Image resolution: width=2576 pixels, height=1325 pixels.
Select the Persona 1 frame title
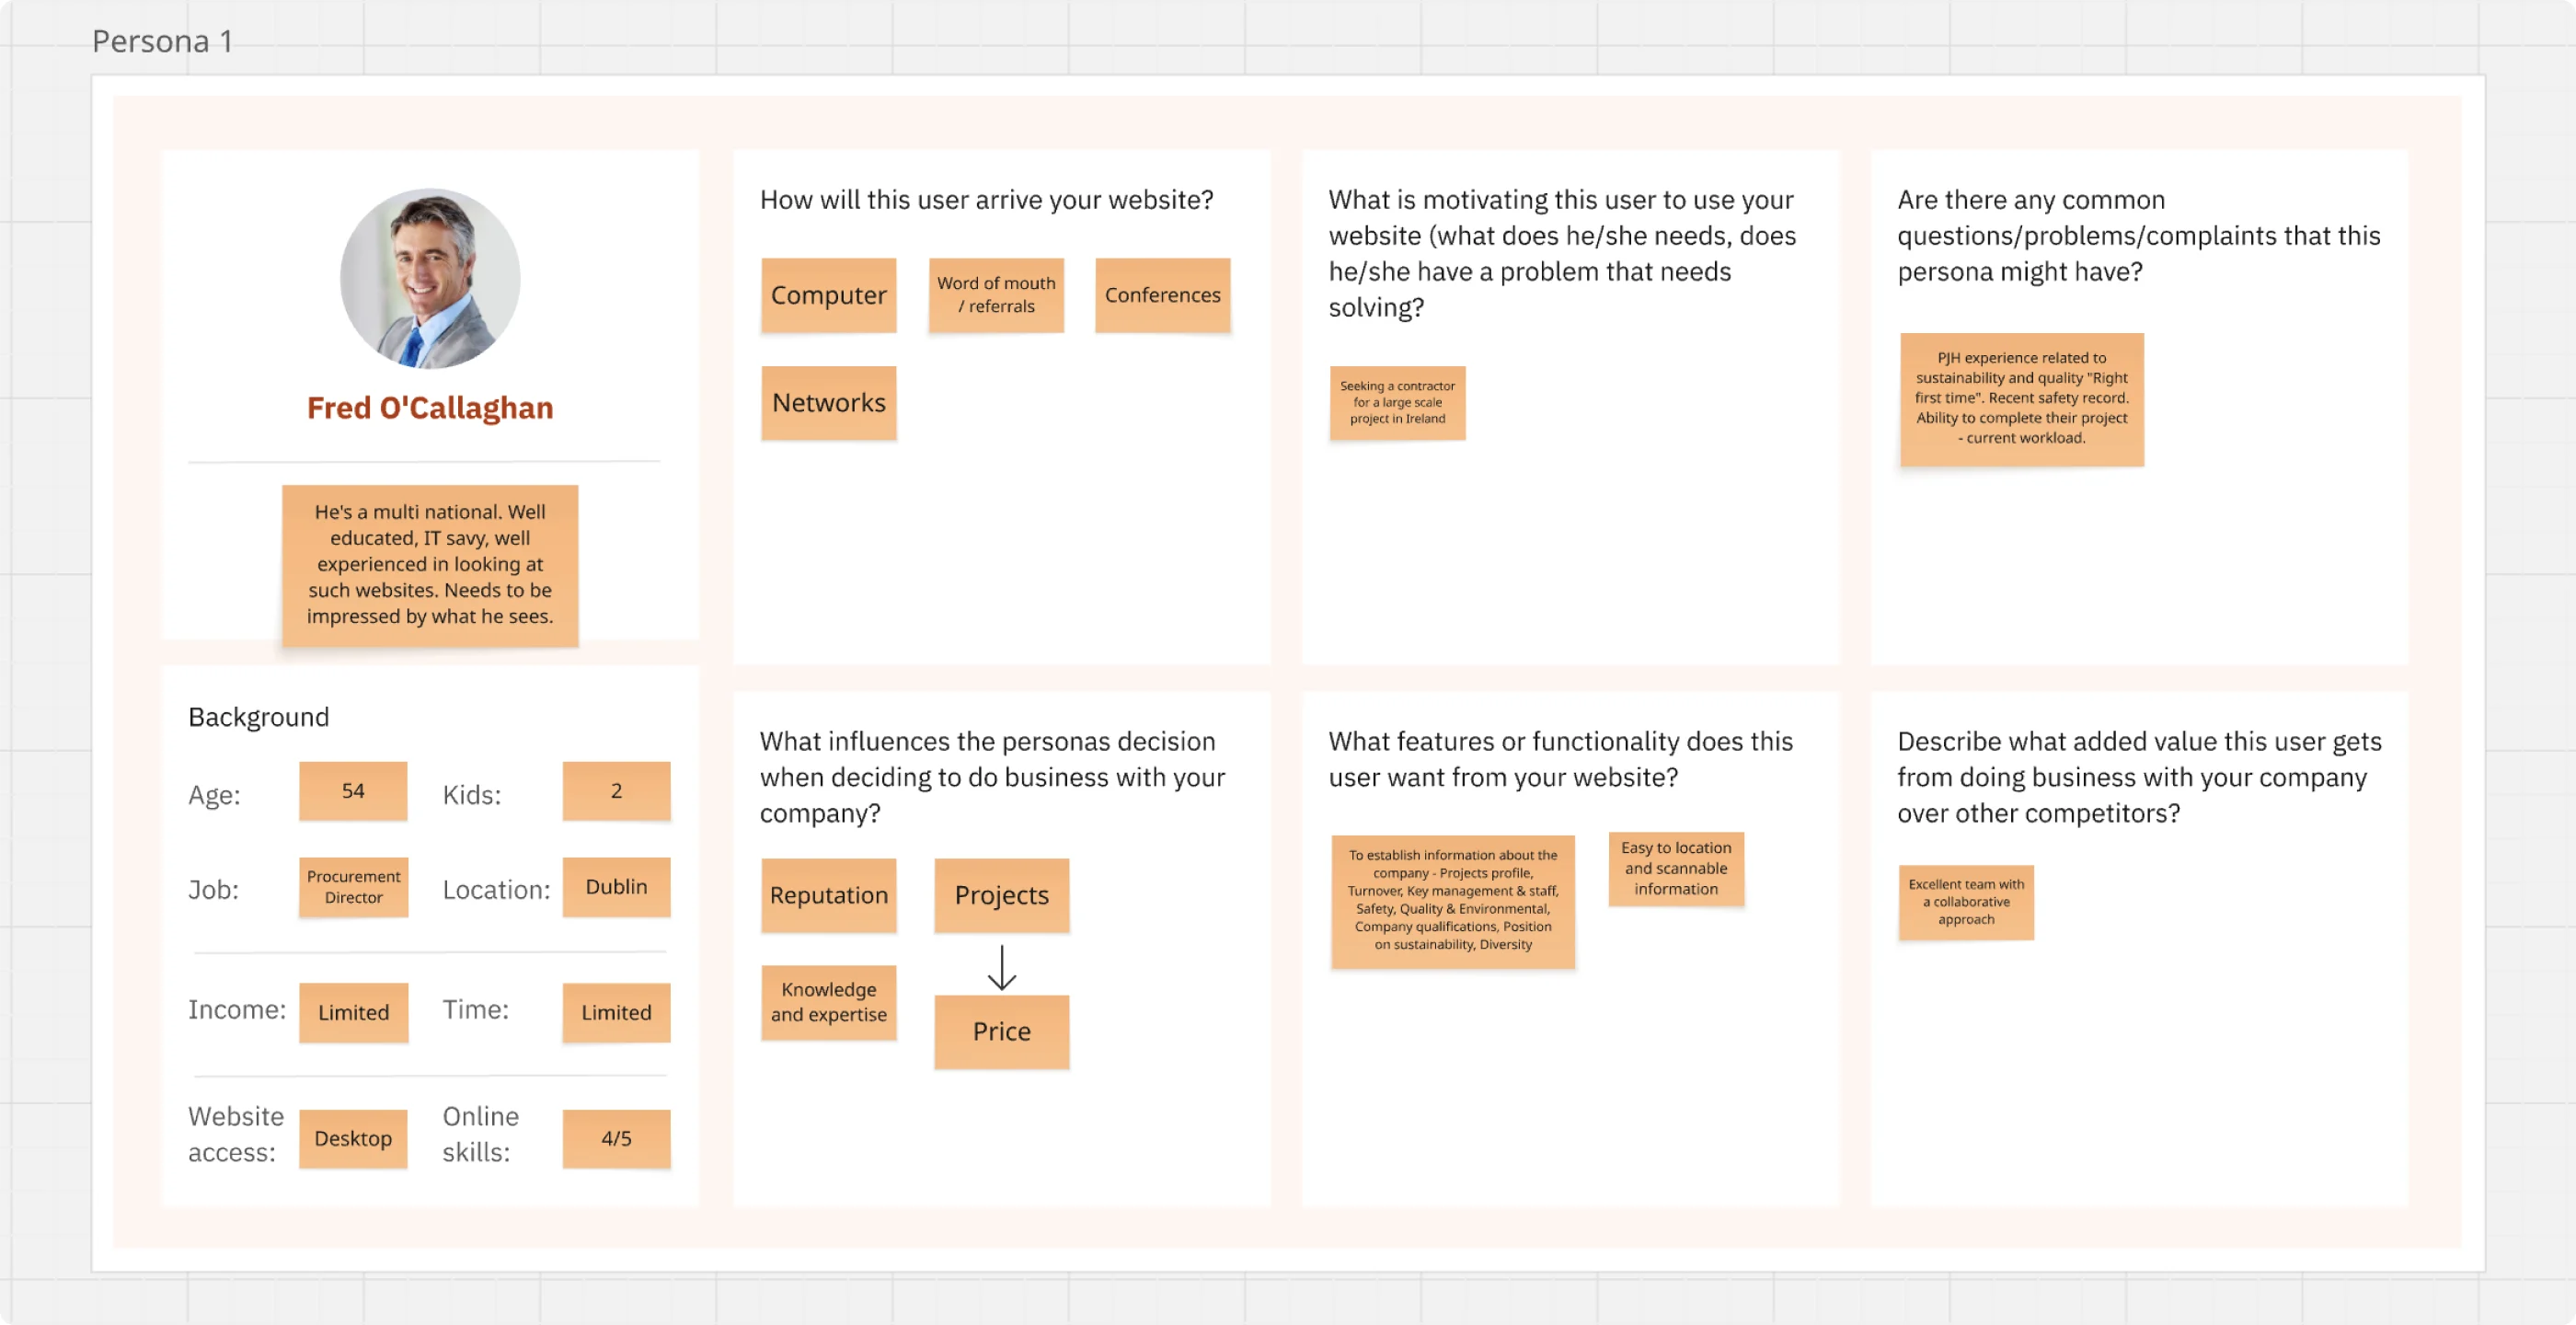tap(162, 41)
